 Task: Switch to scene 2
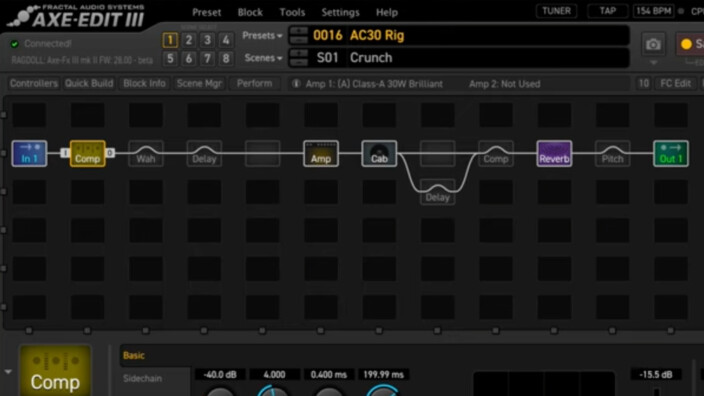189,40
